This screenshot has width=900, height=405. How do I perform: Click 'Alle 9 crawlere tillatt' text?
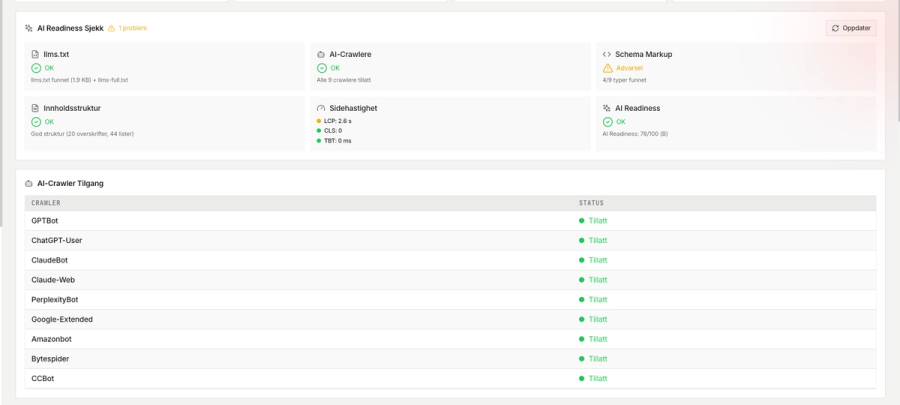(x=344, y=80)
